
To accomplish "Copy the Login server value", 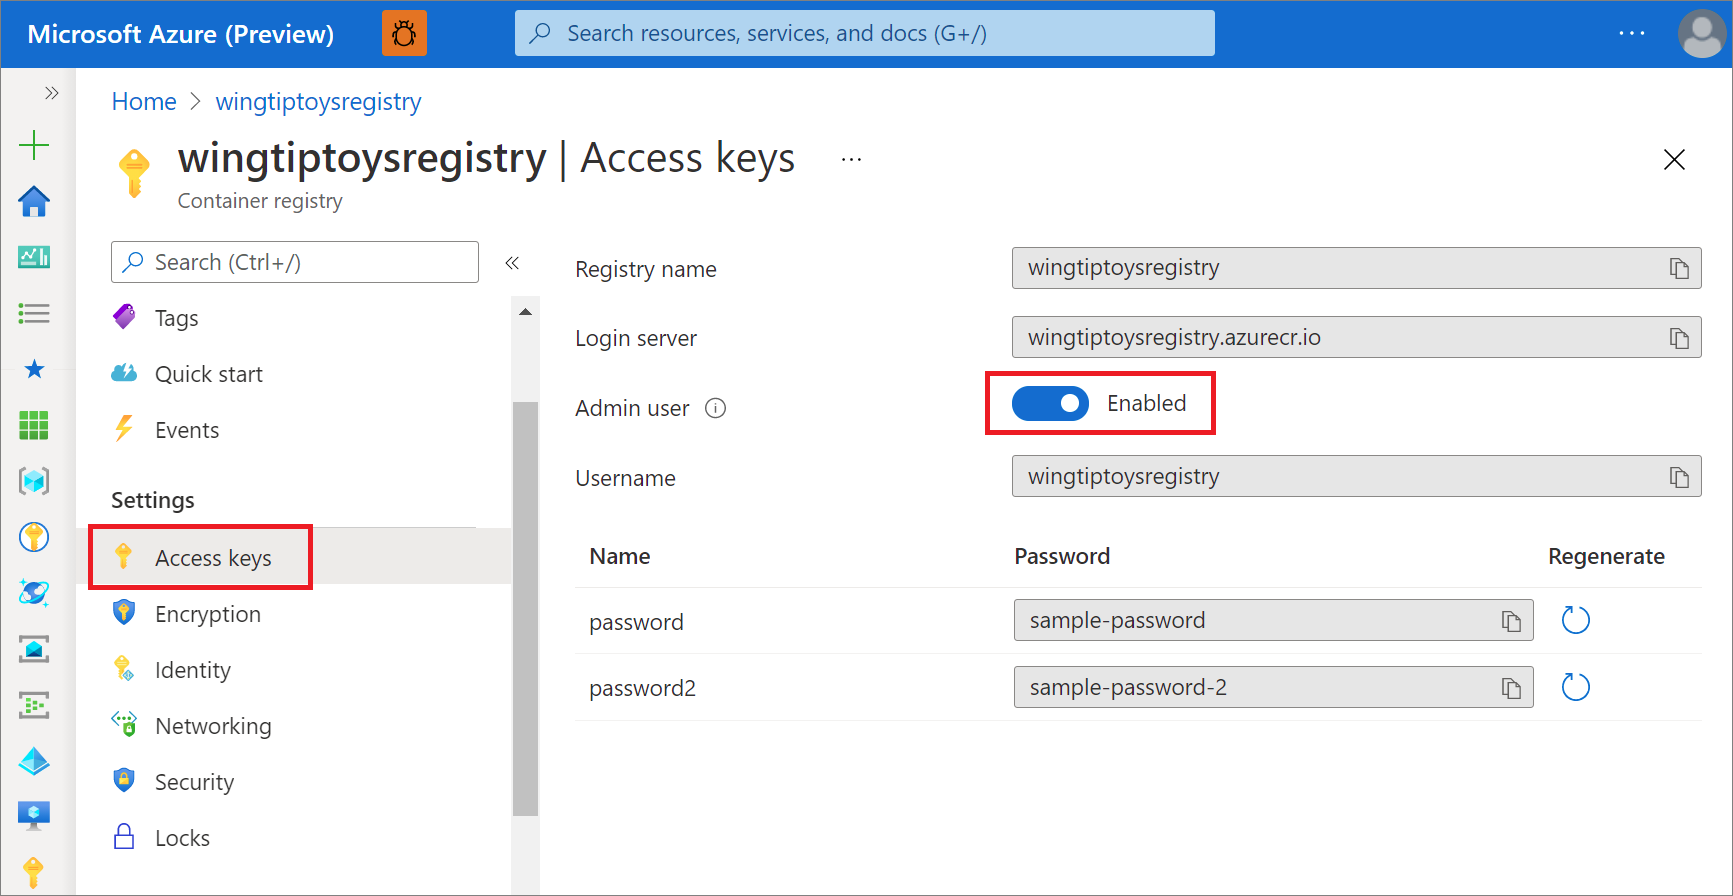I will [x=1679, y=339].
